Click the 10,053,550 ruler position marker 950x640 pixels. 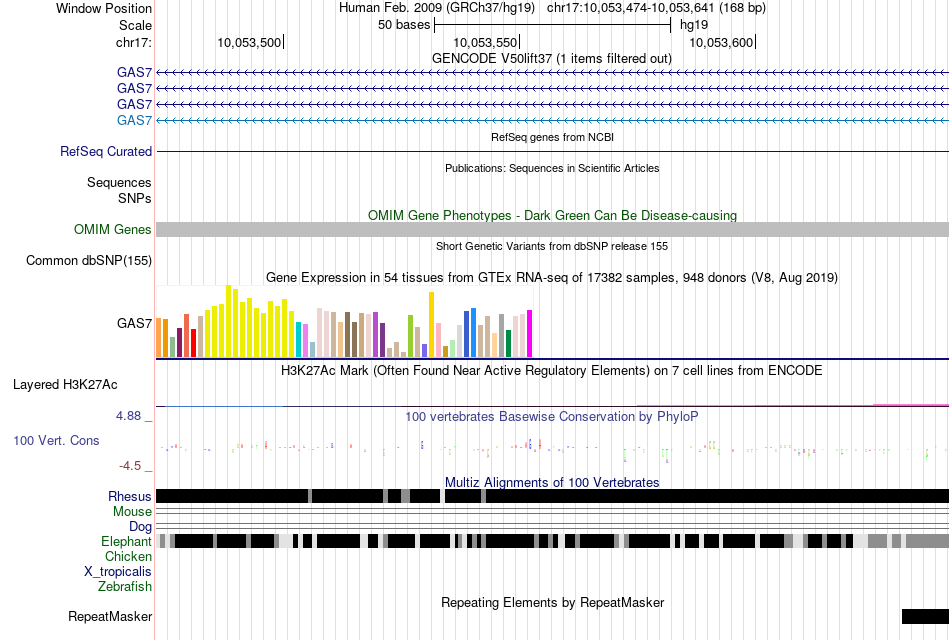485,42
